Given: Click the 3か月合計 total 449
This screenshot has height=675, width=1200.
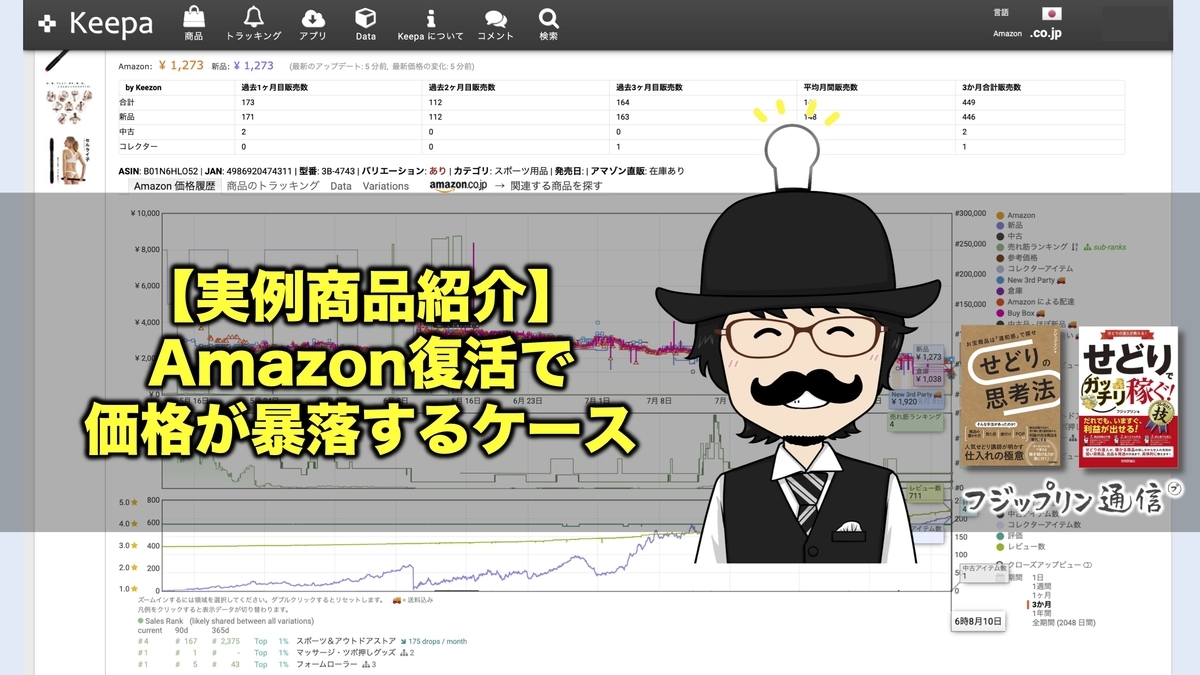Looking at the screenshot, I should (x=970, y=102).
